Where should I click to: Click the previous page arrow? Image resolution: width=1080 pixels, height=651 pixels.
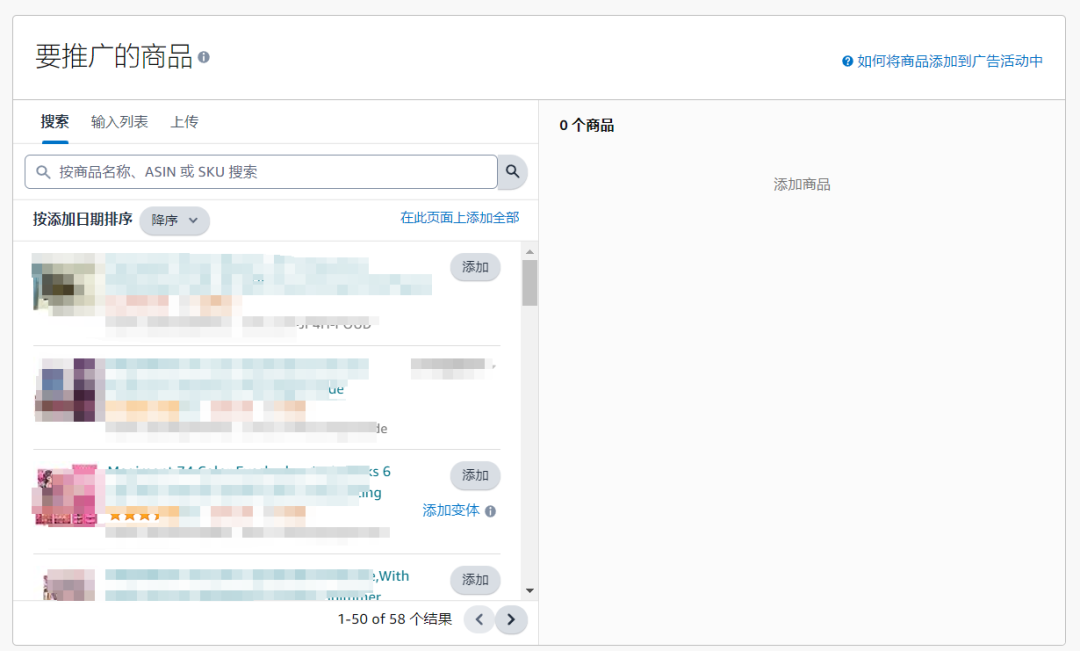479,620
